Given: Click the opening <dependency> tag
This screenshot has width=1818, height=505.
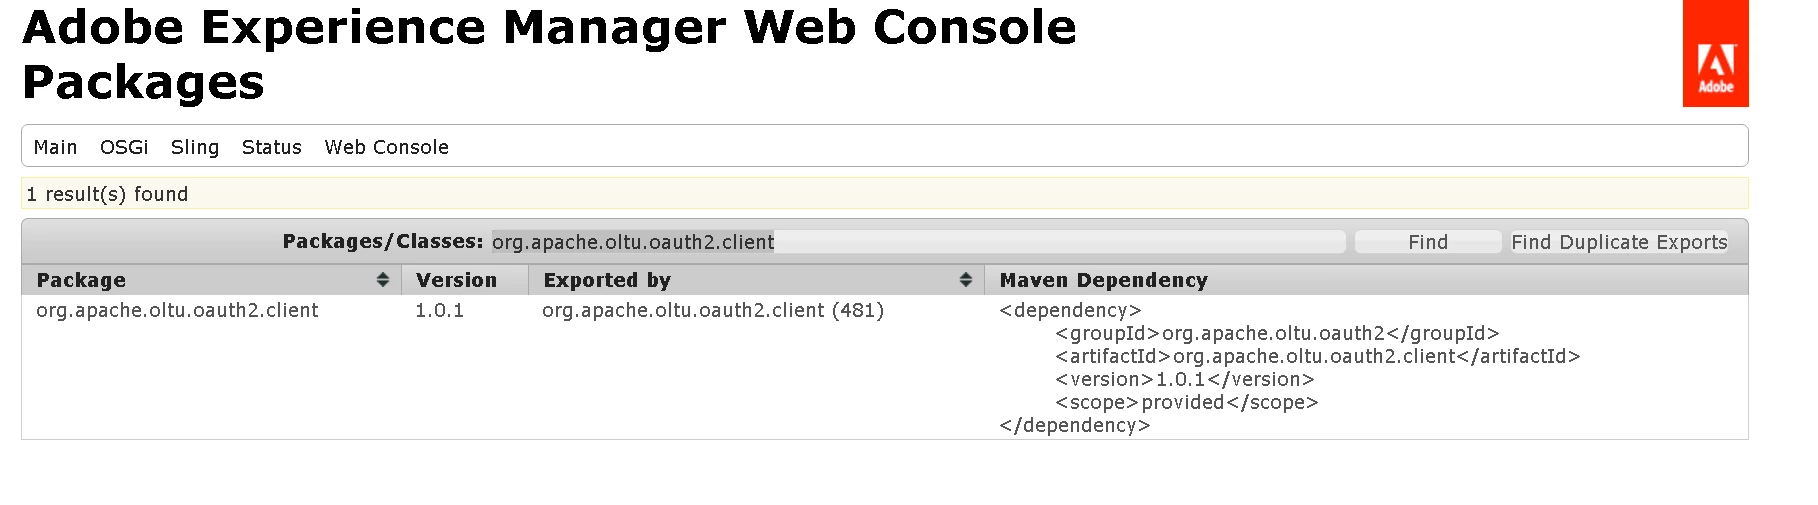Looking at the screenshot, I should [1070, 310].
